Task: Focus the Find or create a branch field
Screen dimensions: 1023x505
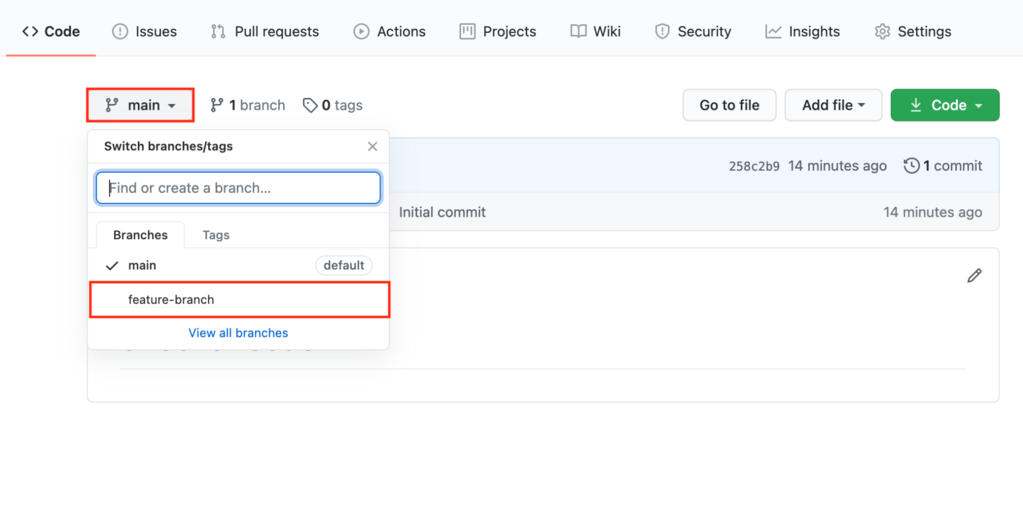Action: pos(238,188)
